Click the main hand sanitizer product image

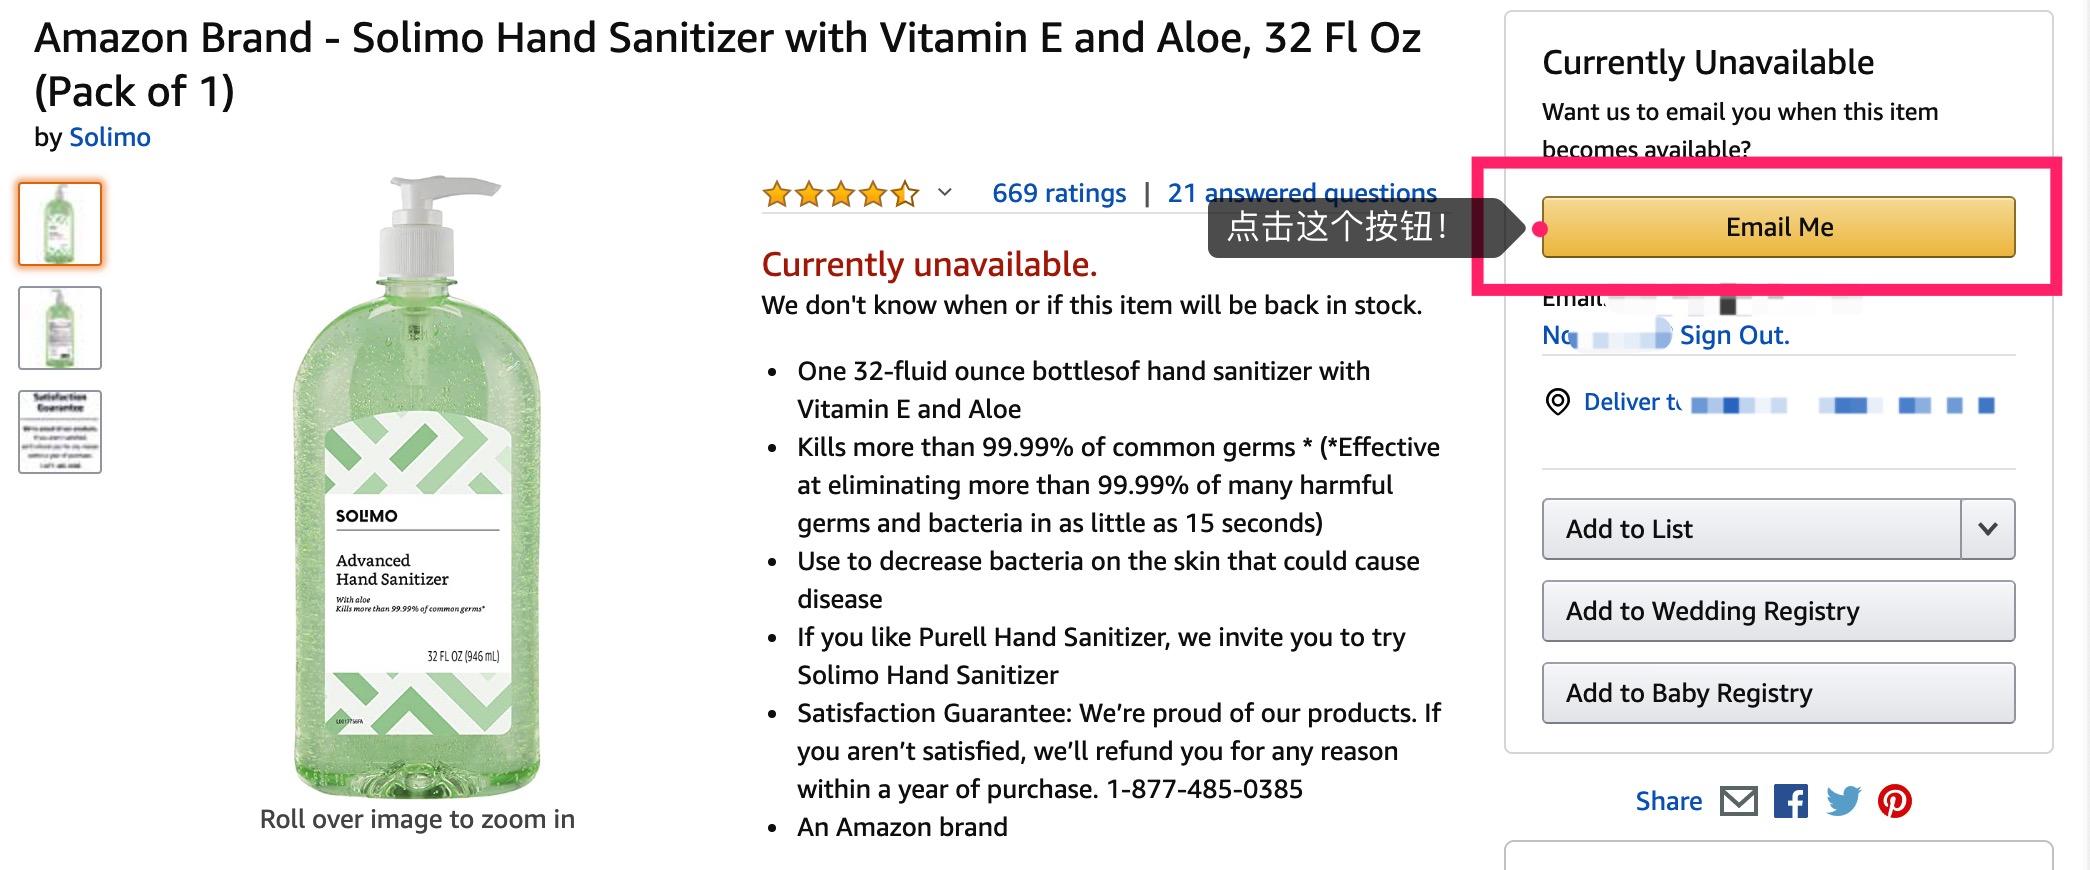(x=417, y=488)
